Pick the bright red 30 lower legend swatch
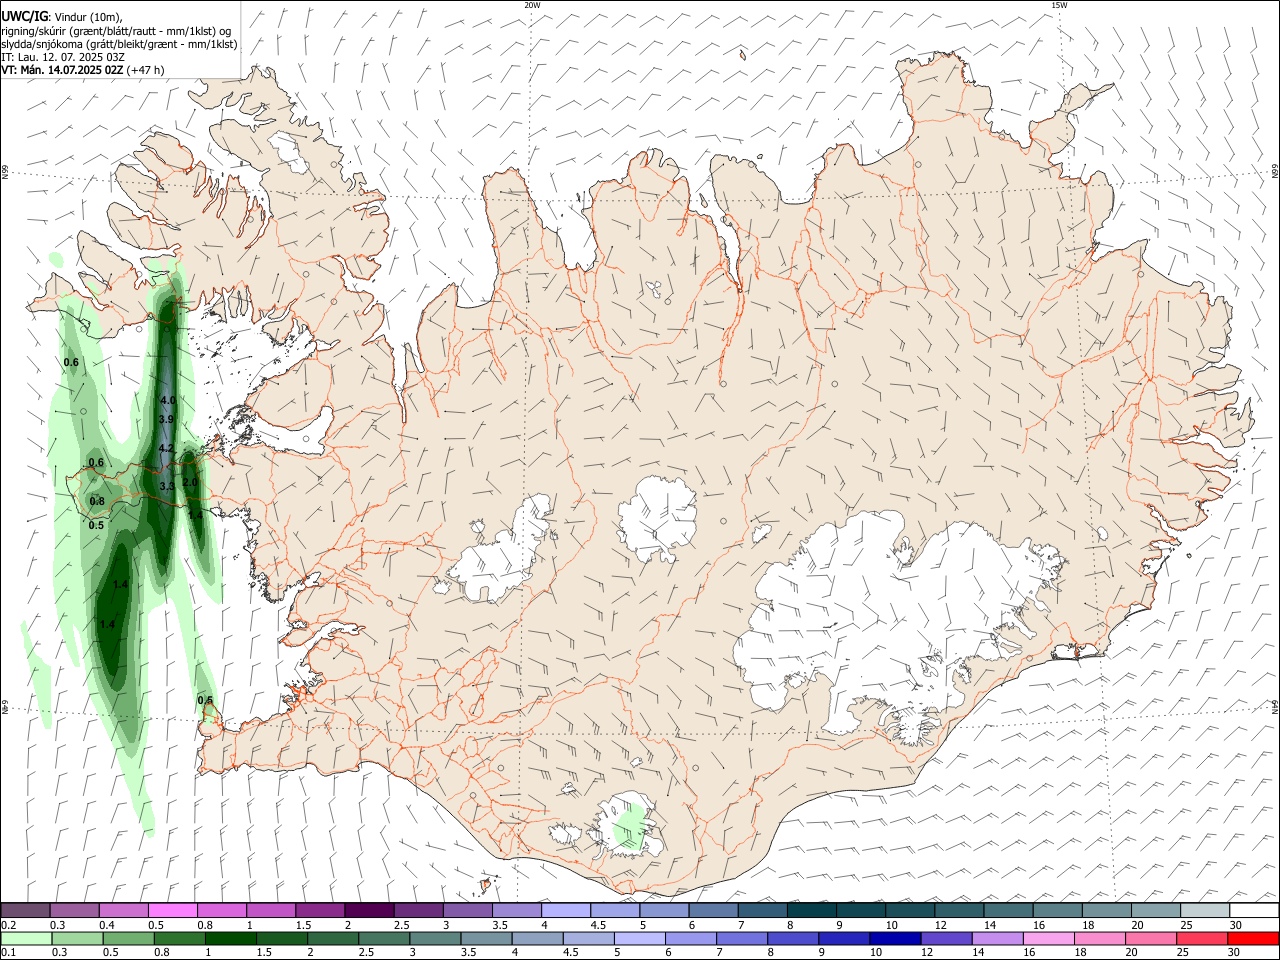Viewport: 1280px width, 960px height. [x=1252, y=938]
